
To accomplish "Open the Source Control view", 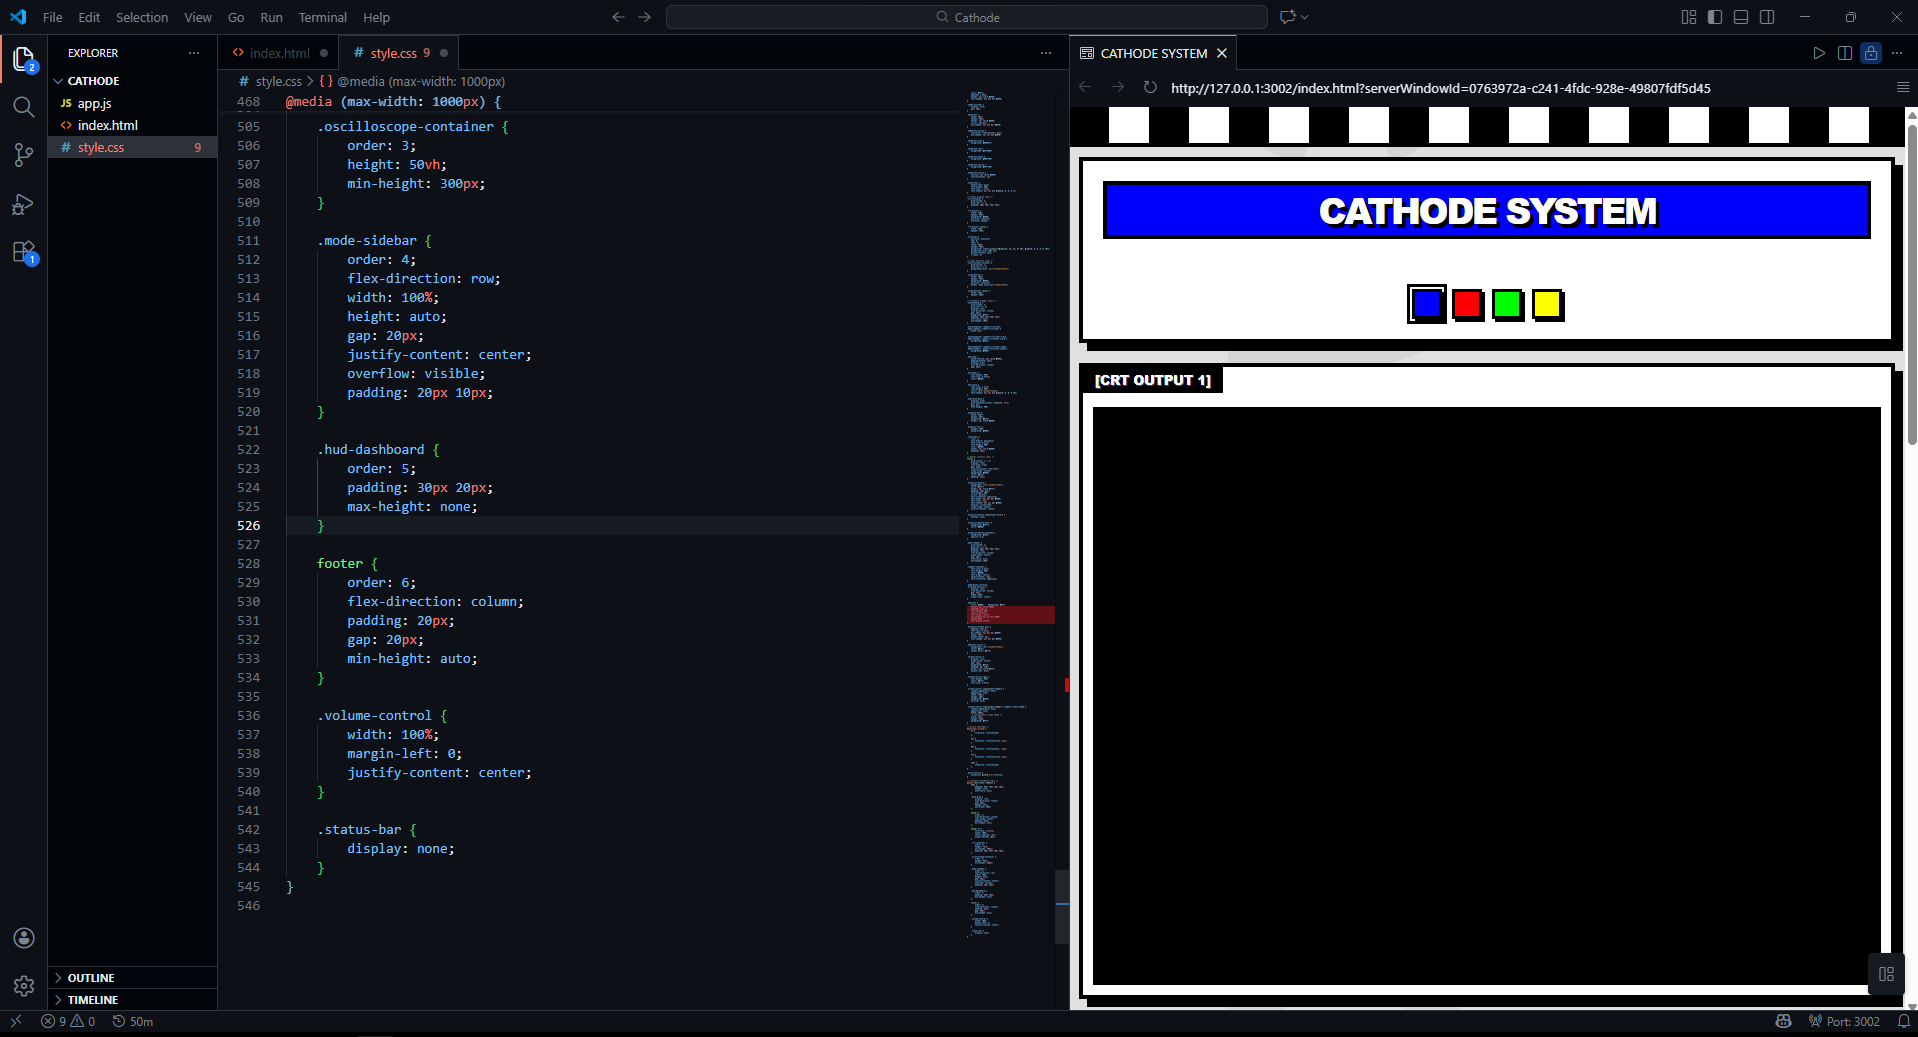I will [x=24, y=155].
